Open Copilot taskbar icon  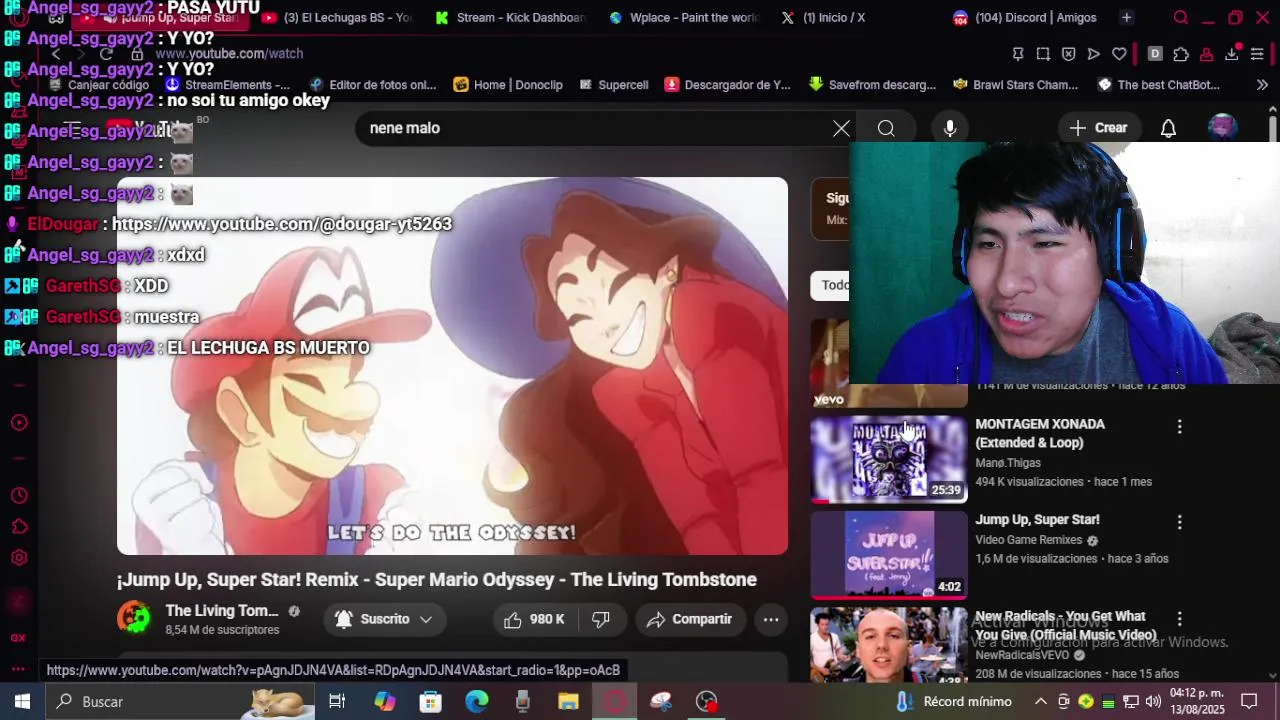click(385, 702)
